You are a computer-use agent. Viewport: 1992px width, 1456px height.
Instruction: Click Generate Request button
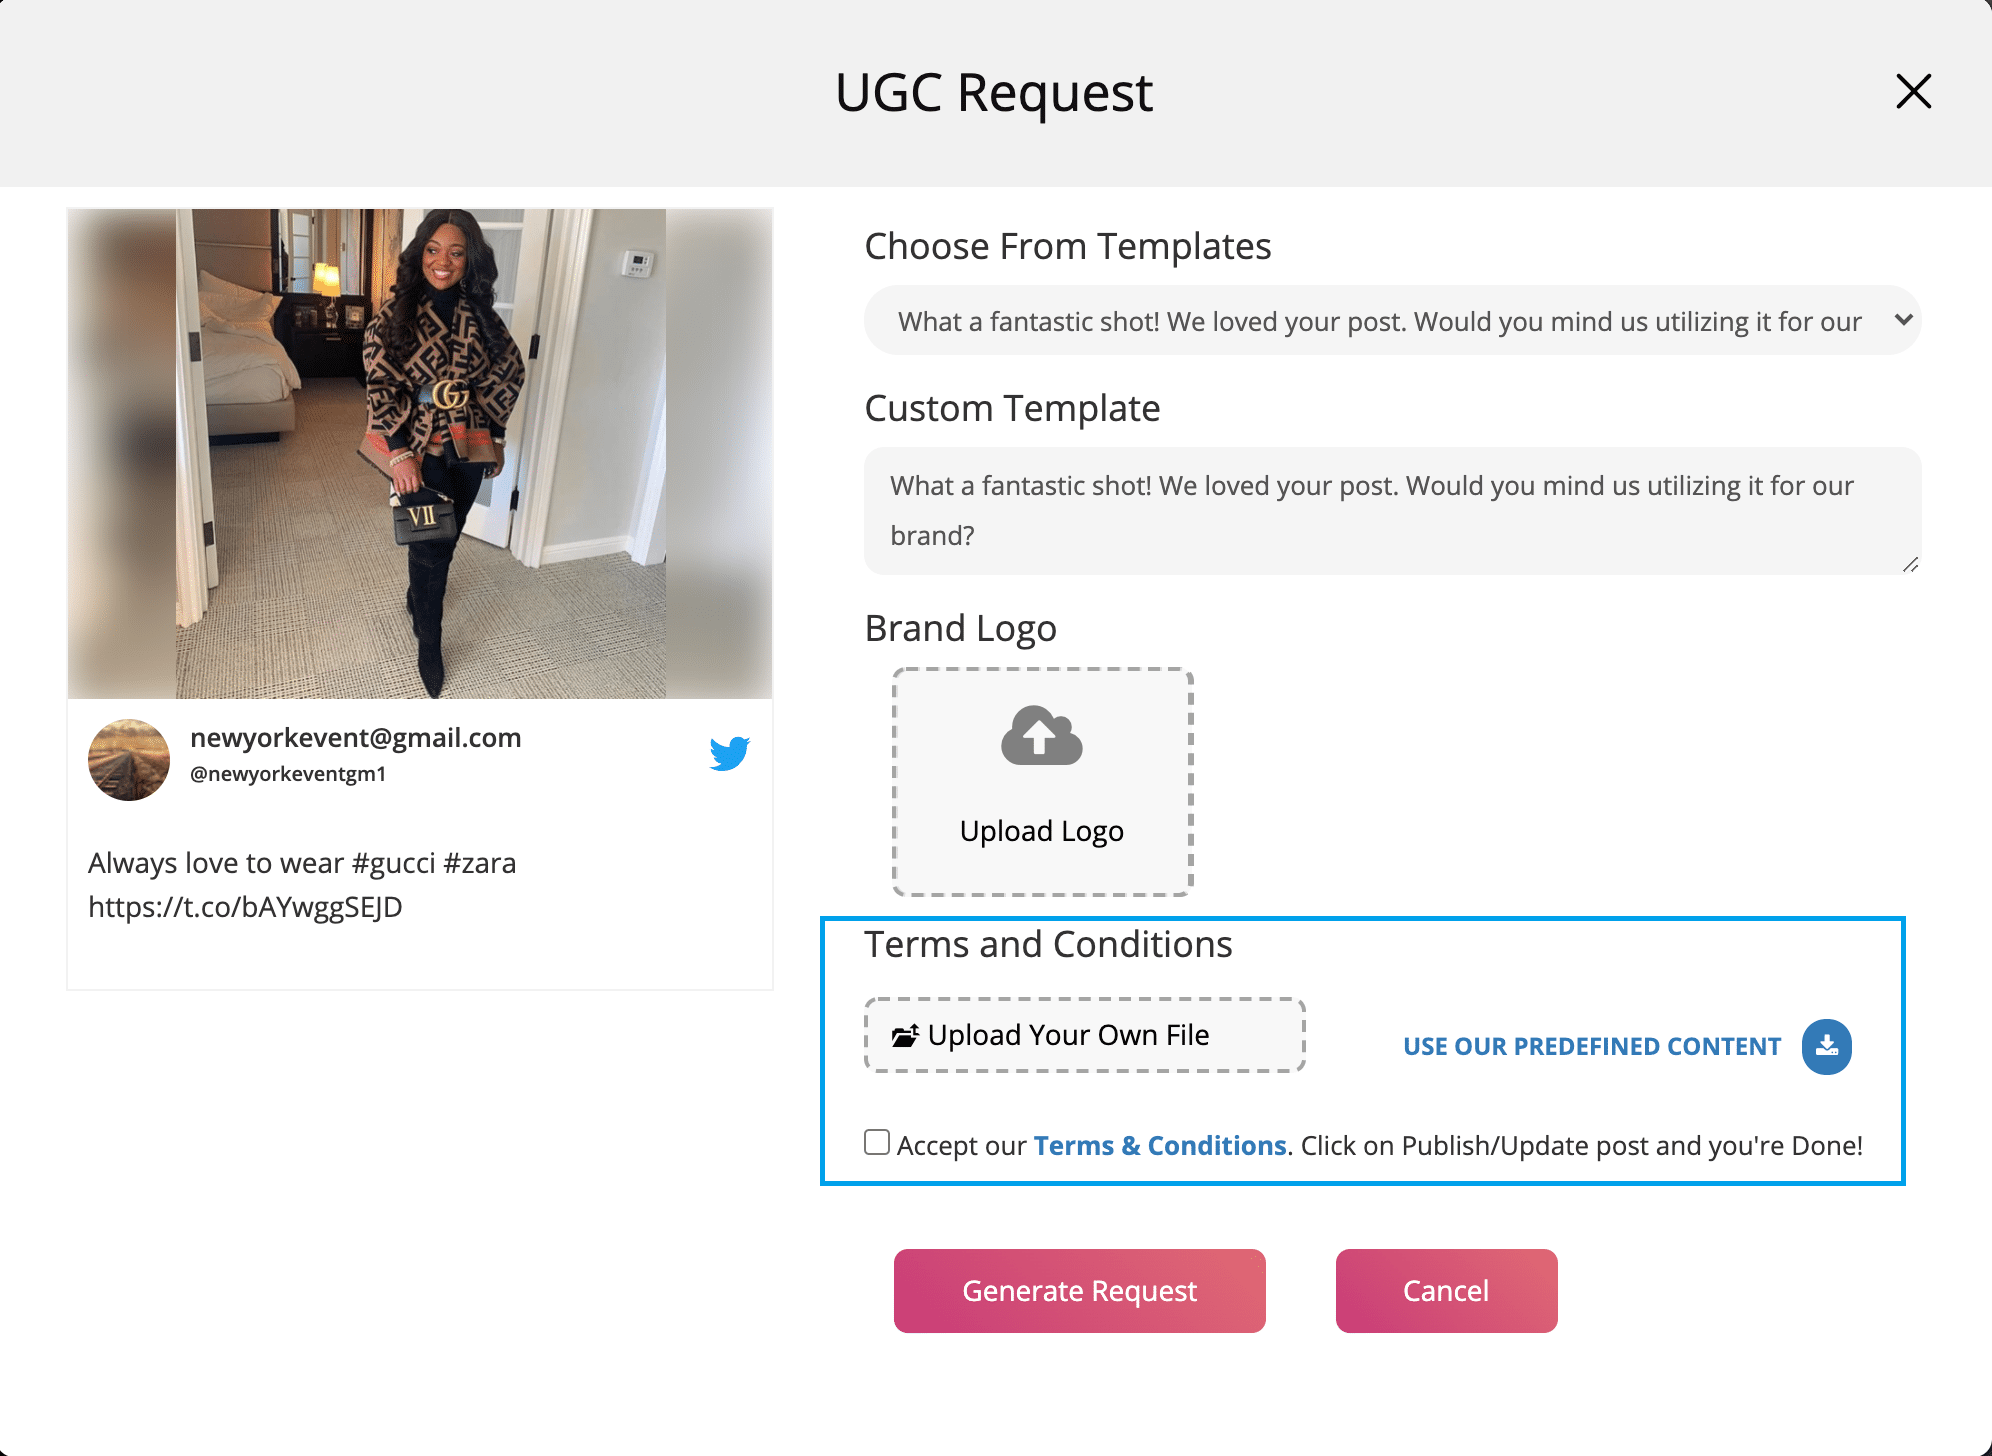pos(1079,1291)
